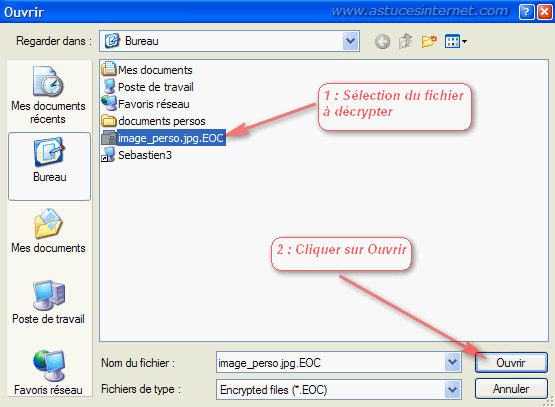Open Poste de travail in places sidebar

tap(48, 303)
